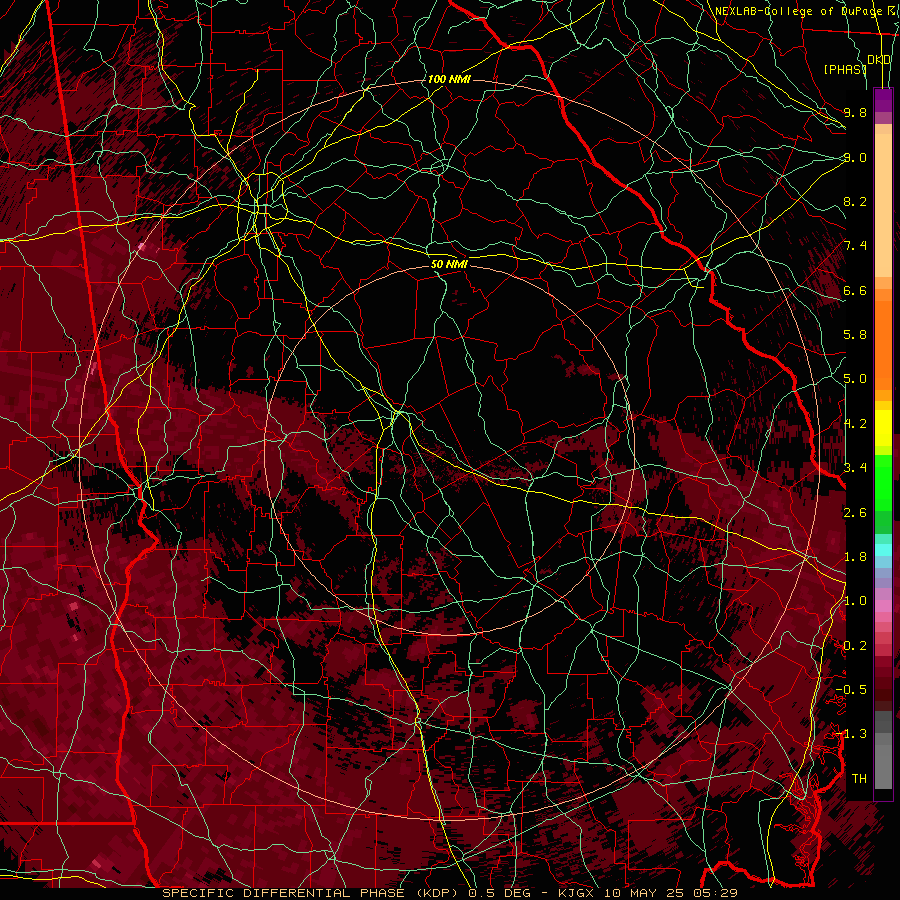This screenshot has height=900, width=900.
Task: Click the 9.0 value on the color scale
Action: [x=855, y=157]
